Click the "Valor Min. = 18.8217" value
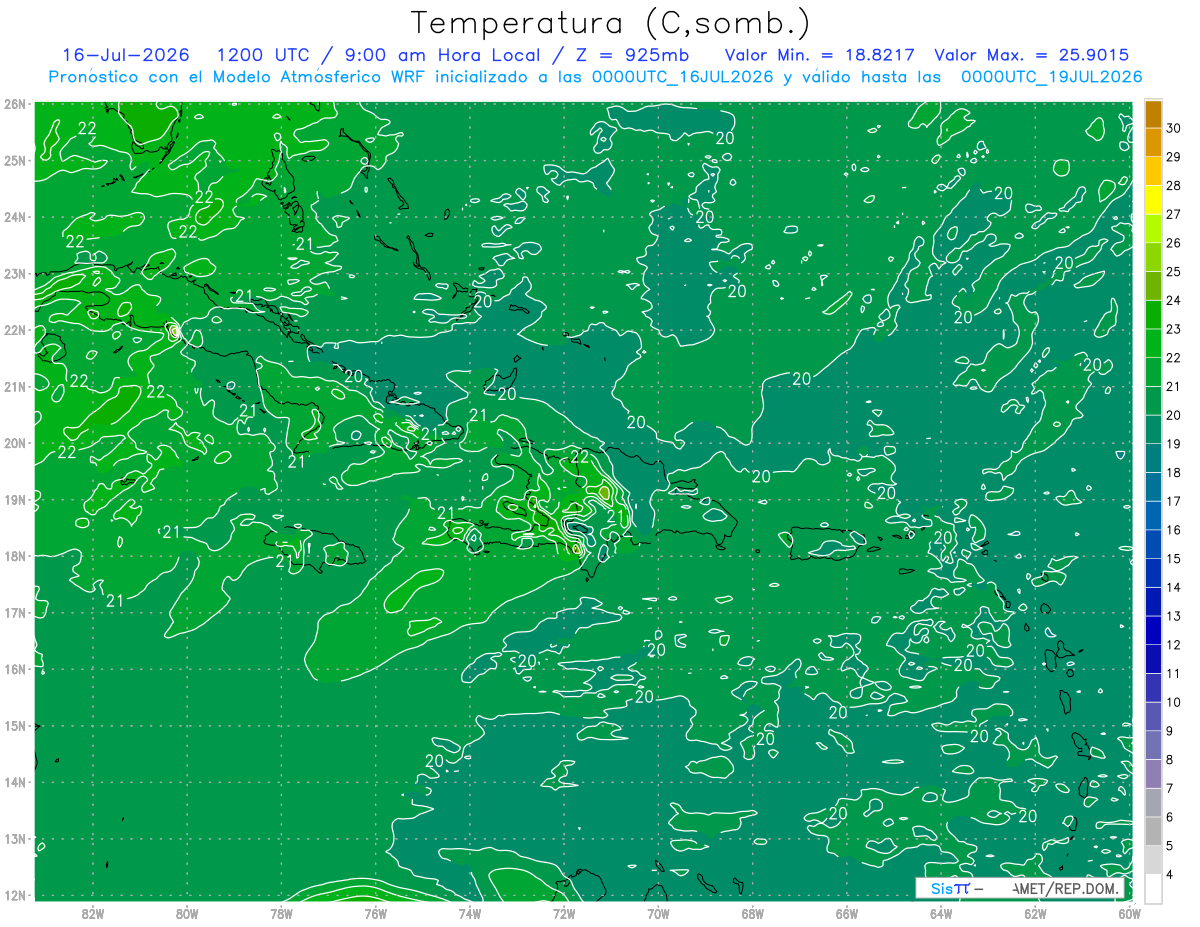1200x927 pixels. click(819, 55)
